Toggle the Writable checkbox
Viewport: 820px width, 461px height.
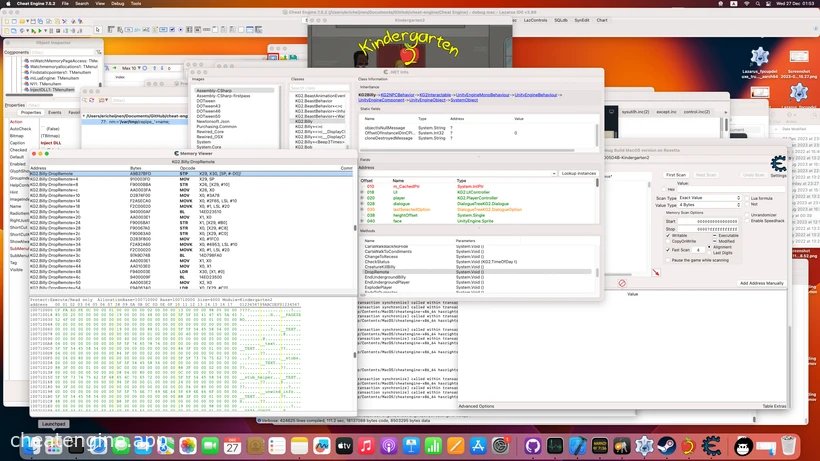click(668, 236)
